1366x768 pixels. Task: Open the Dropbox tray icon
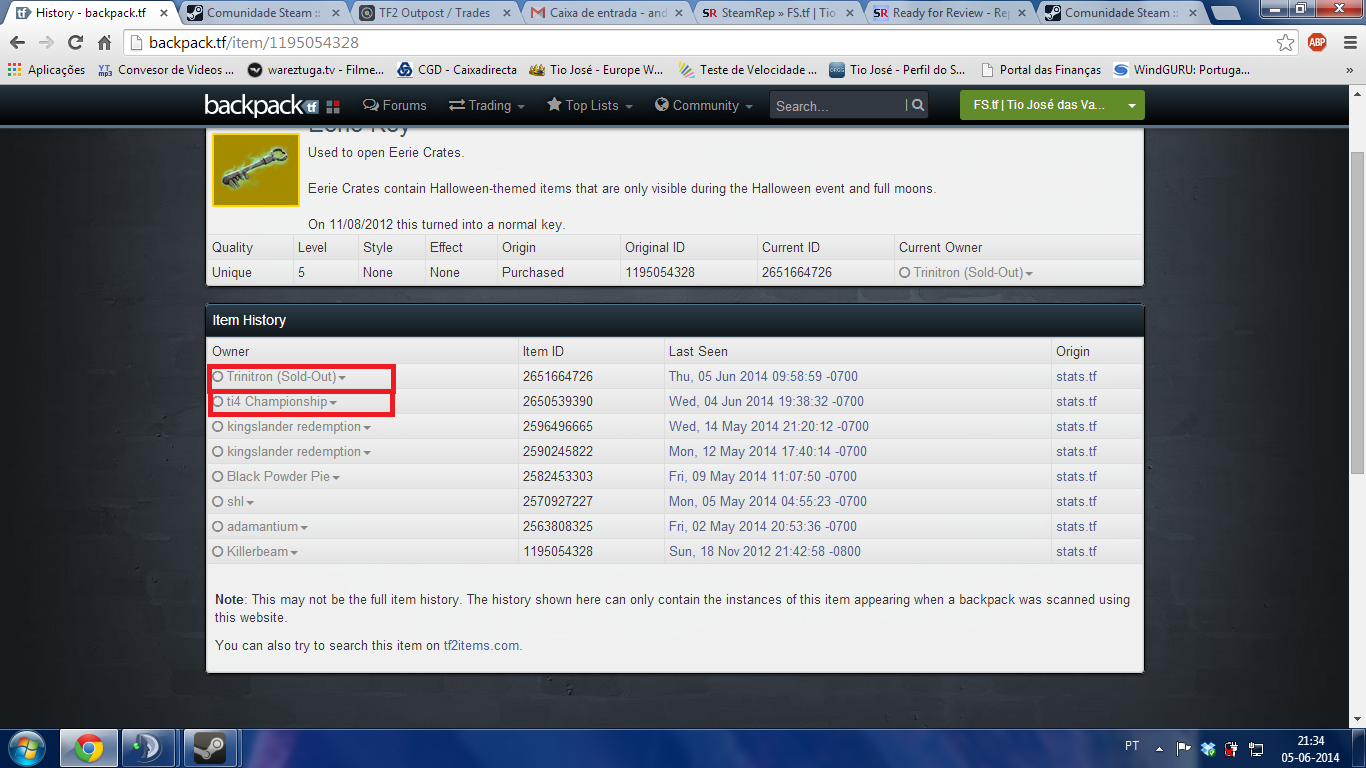click(1208, 748)
